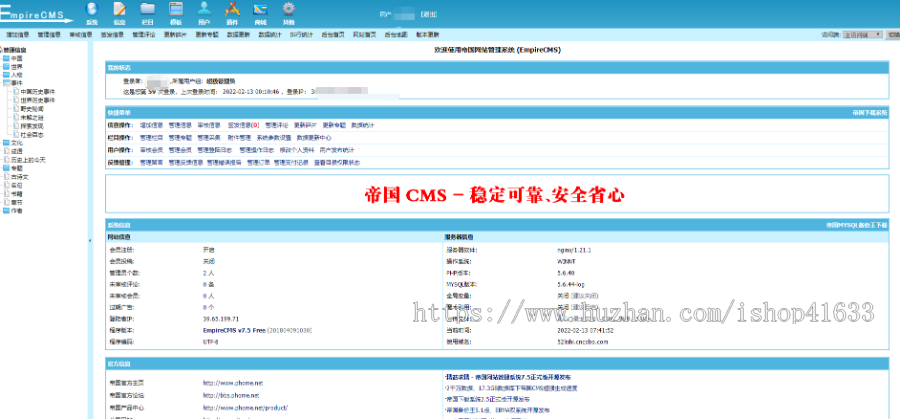Image resolution: width=900 pixels, height=419 pixels.
Task: Click 管理订单 in the 反馈管理 row
Action: coord(258,162)
